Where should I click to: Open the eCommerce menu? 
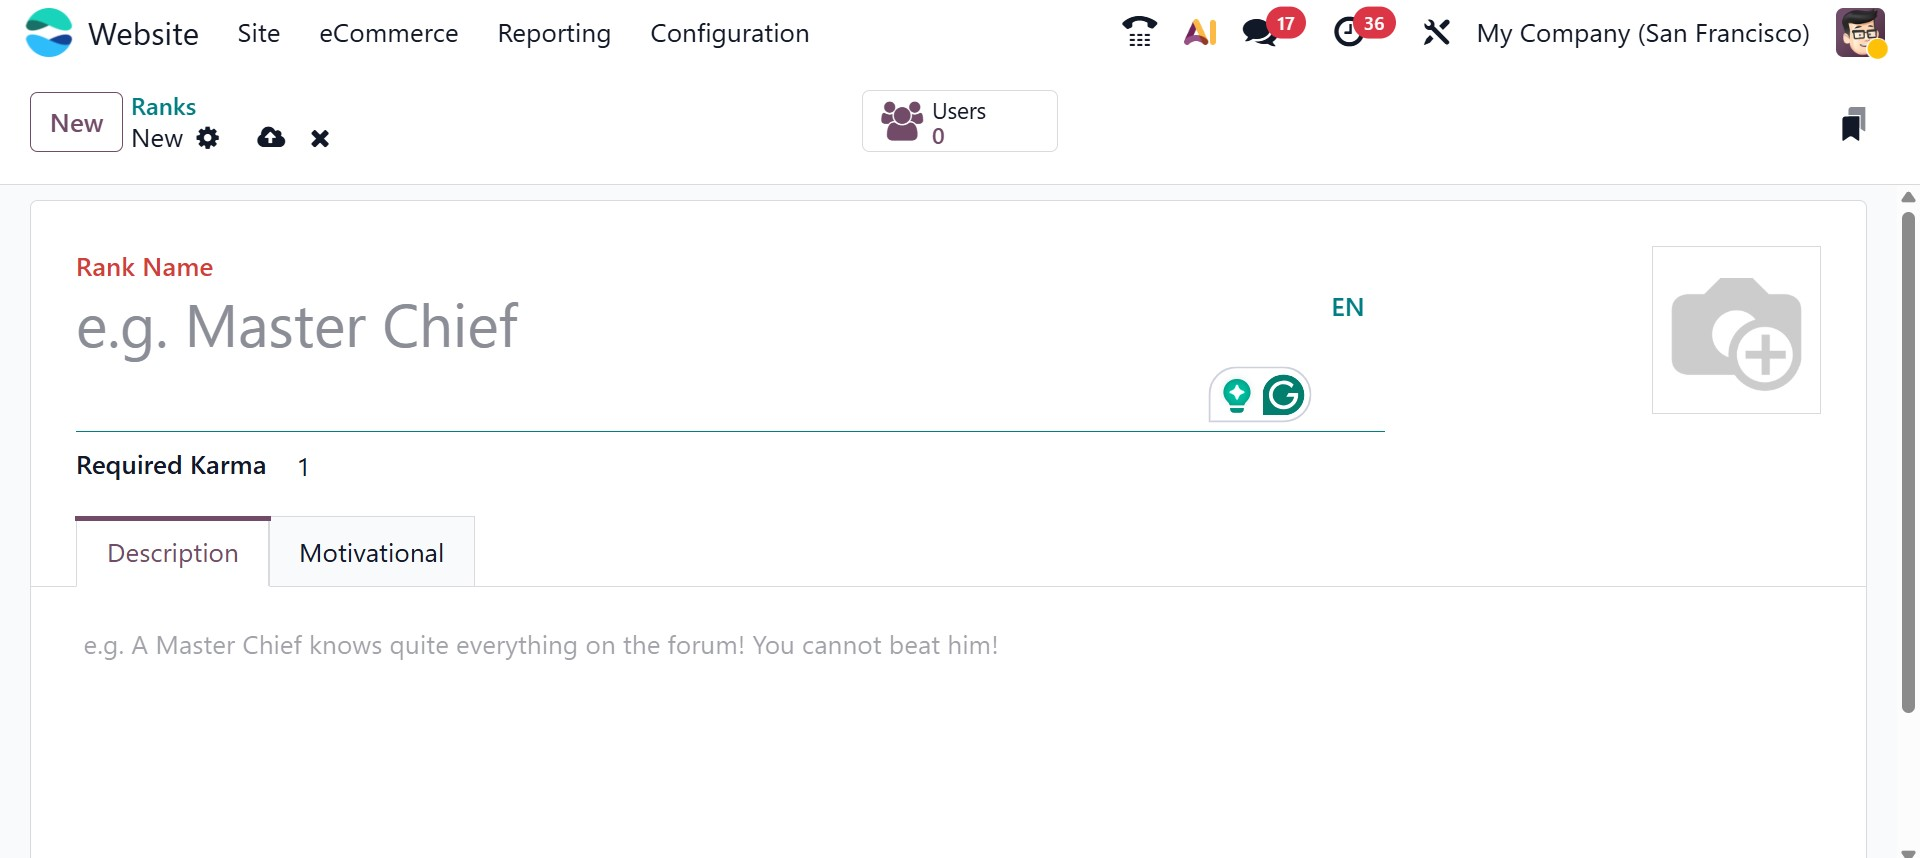(388, 33)
